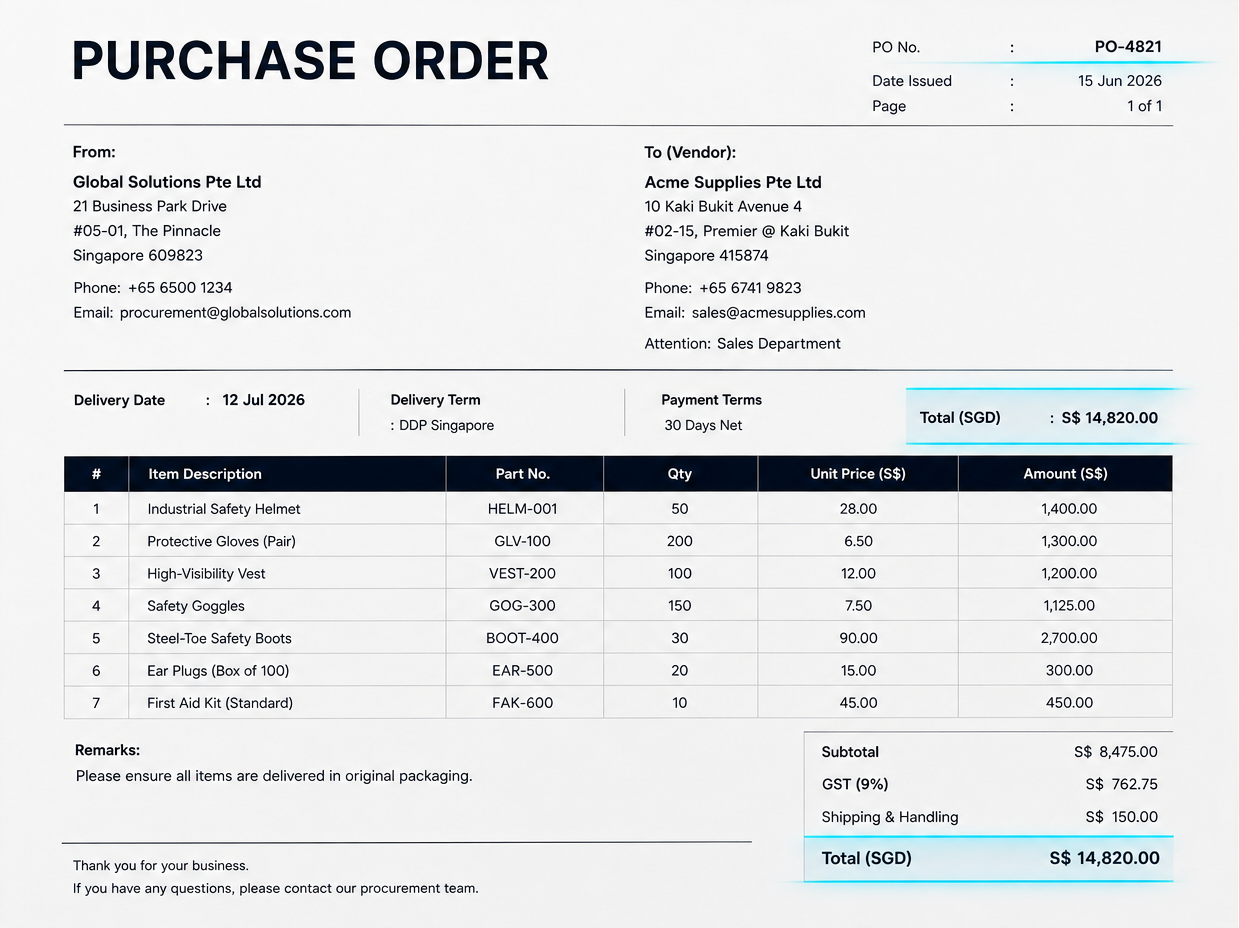Viewport: 1239px width, 928px height.
Task: Click the amount 300.00 for ear plugs
Action: click(x=1069, y=671)
